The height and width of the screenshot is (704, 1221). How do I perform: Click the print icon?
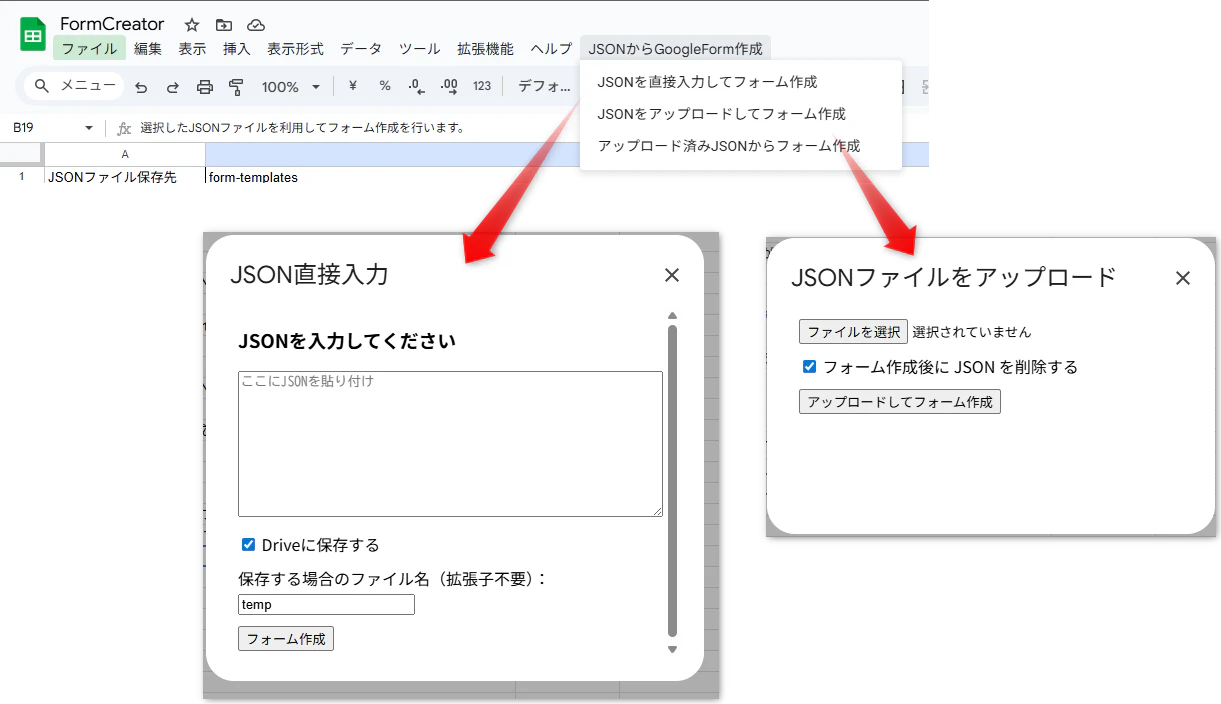(x=205, y=87)
